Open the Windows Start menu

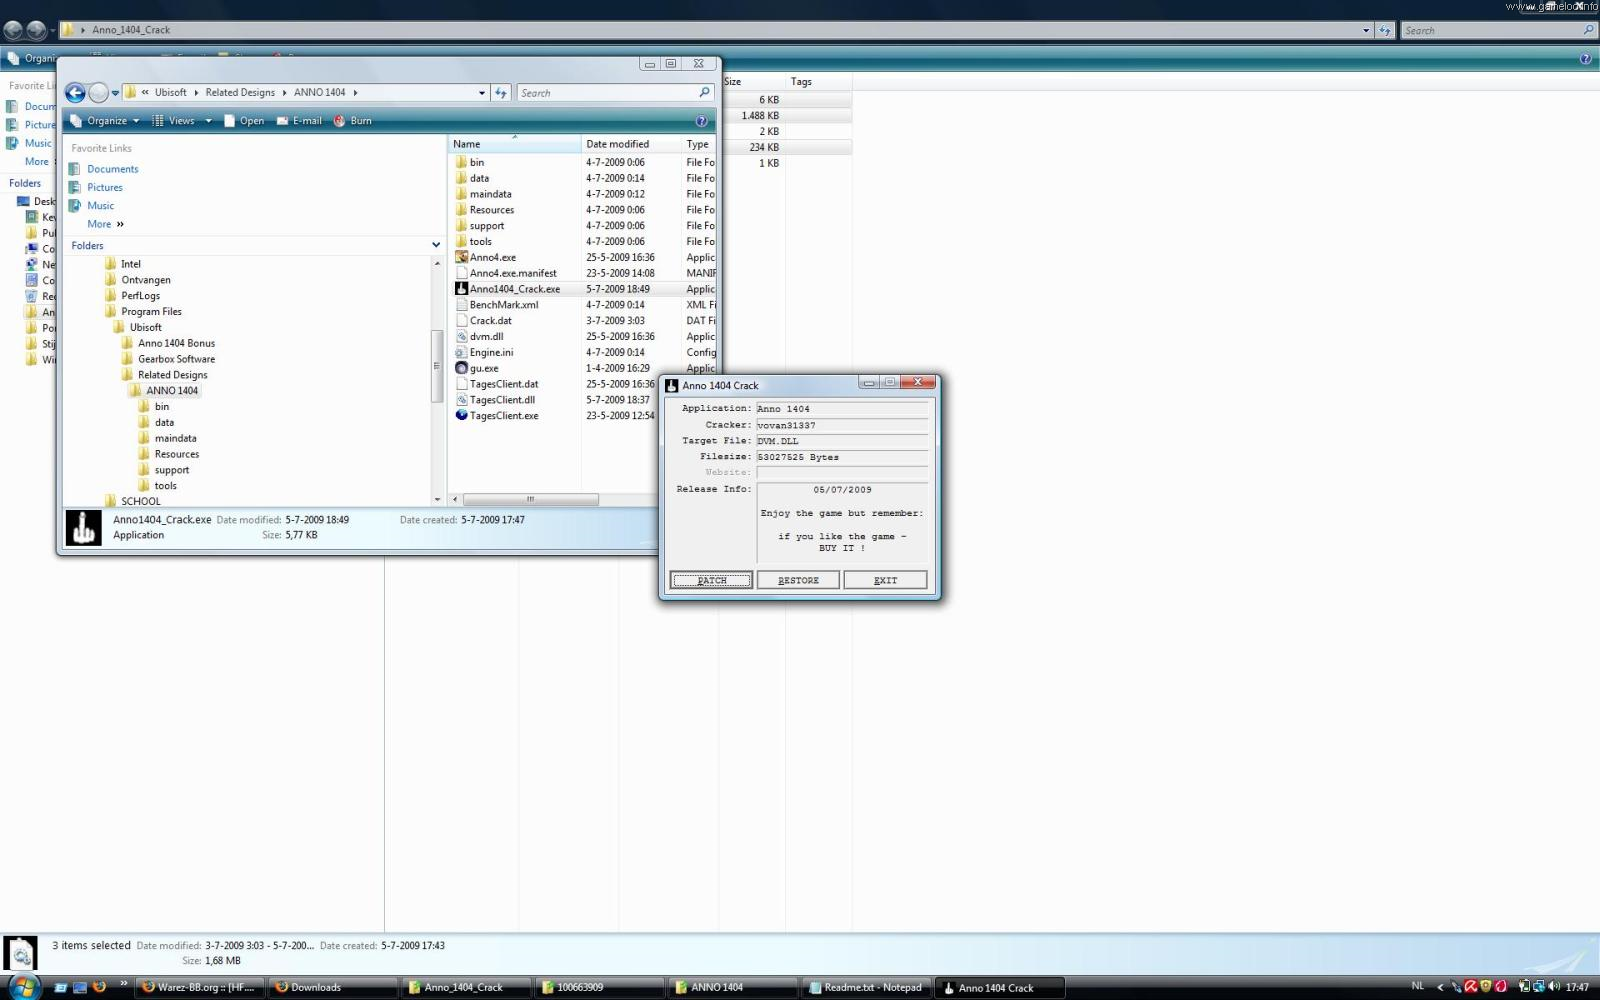click(x=22, y=987)
